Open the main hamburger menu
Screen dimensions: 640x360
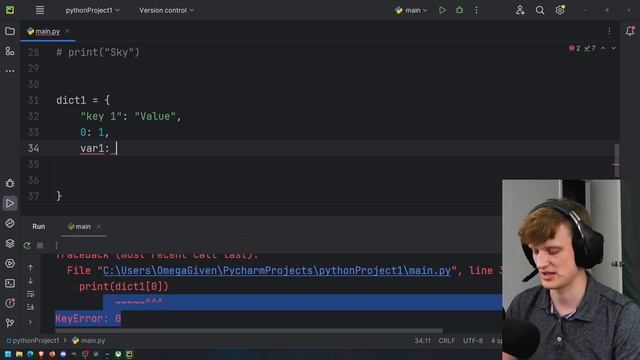[40, 10]
